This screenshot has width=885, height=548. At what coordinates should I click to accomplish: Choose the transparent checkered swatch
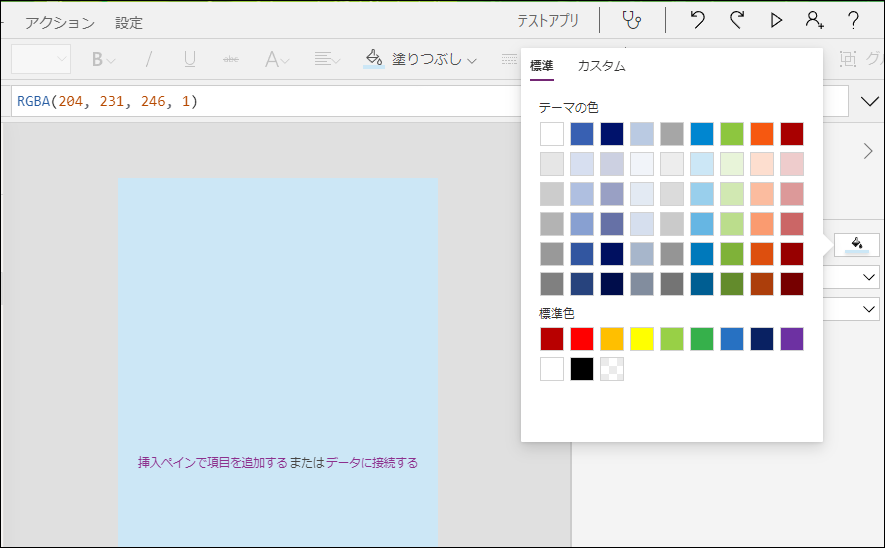click(x=612, y=369)
